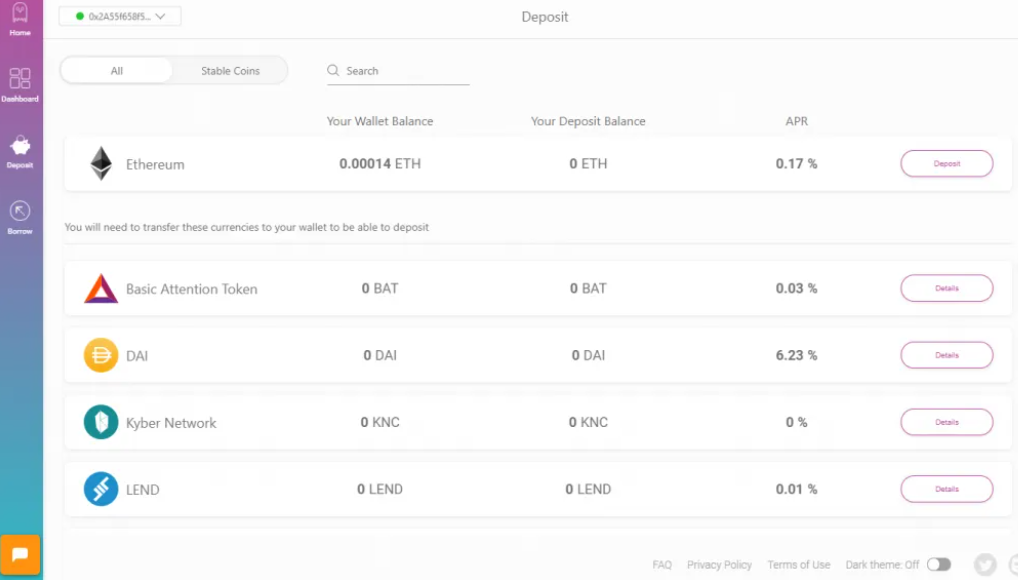Viewport: 1018px width, 580px height.
Task: Open Details for DAI
Action: pyautogui.click(x=946, y=355)
